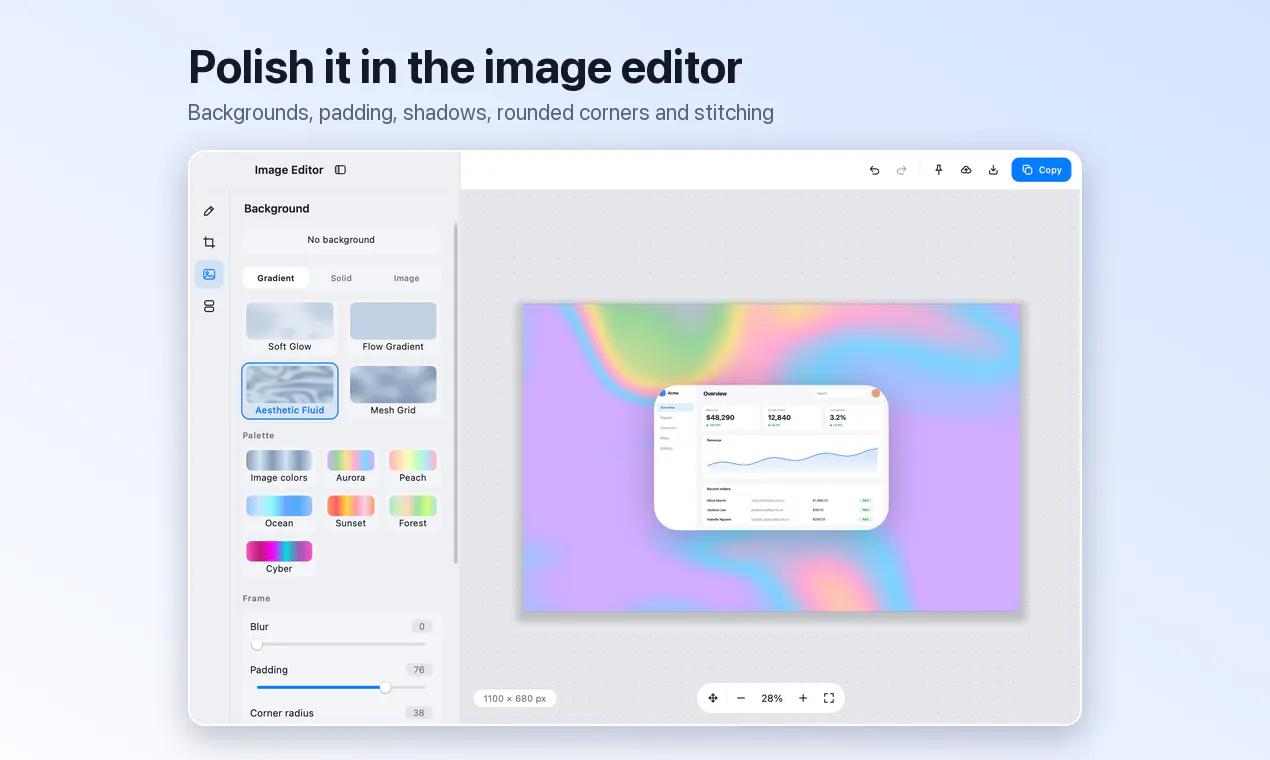This screenshot has height=760, width=1270.
Task: Click the Padding slider handle
Action: pos(385,687)
